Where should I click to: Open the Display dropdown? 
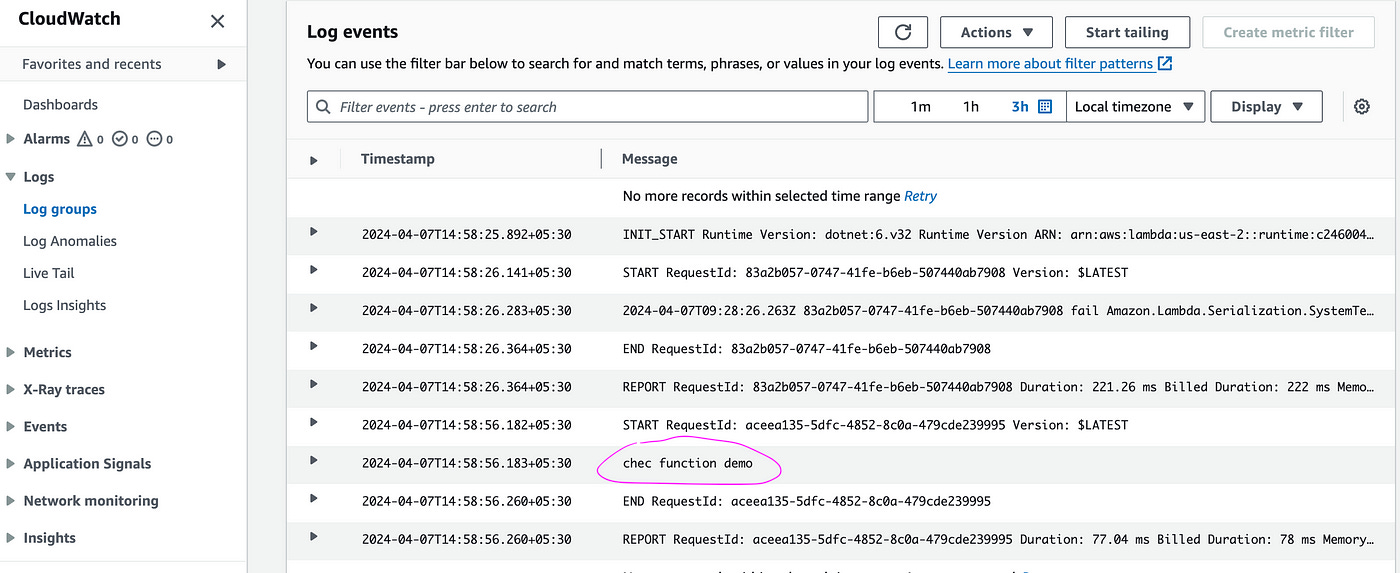1267,107
